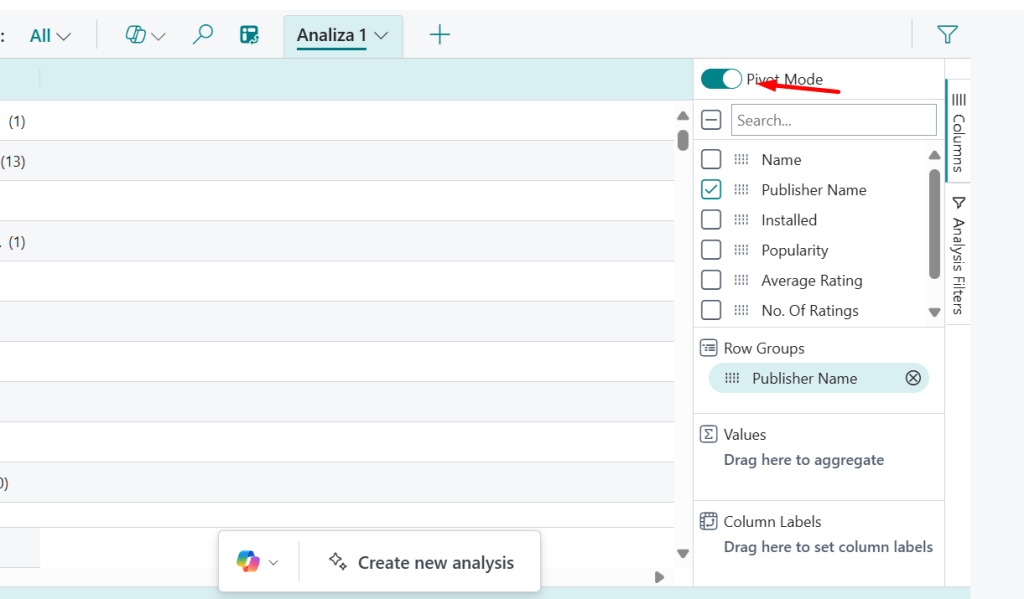This screenshot has width=1024, height=599.
Task: Click the Create new analysis button
Action: pyautogui.click(x=421, y=563)
